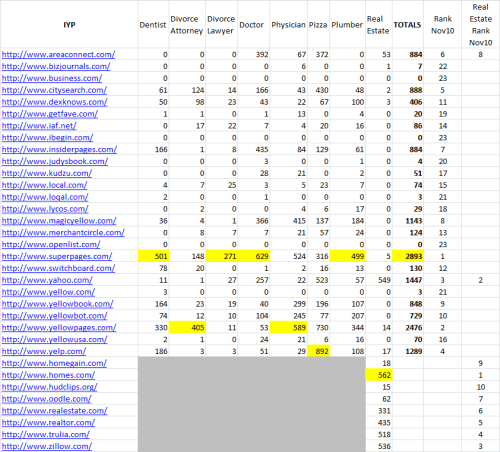Follow the citysearch.com link
This screenshot has height=452, width=500.
pos(54,90)
